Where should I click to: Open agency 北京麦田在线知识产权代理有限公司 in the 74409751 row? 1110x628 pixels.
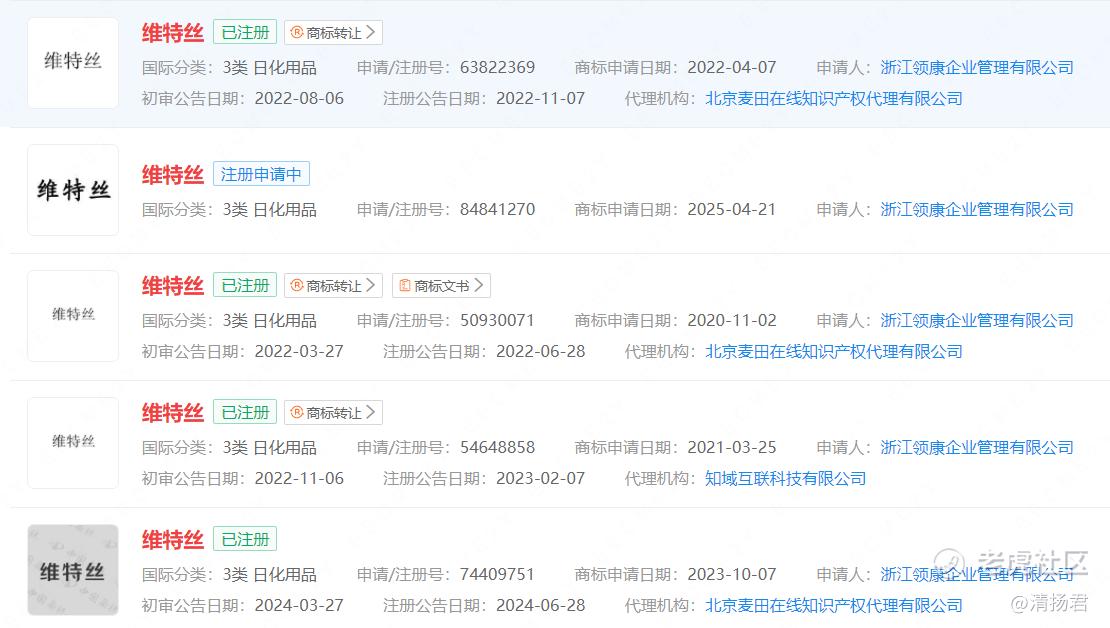834,605
